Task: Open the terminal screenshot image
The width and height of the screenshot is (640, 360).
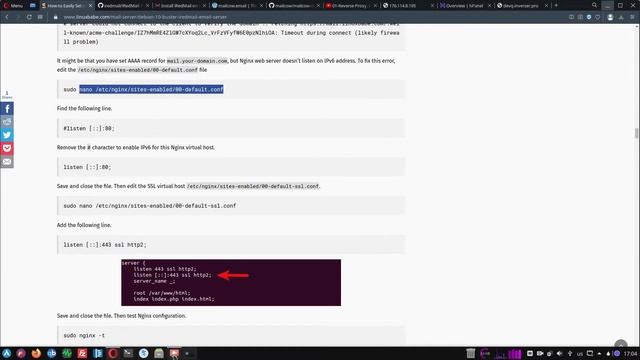Action: (x=231, y=282)
